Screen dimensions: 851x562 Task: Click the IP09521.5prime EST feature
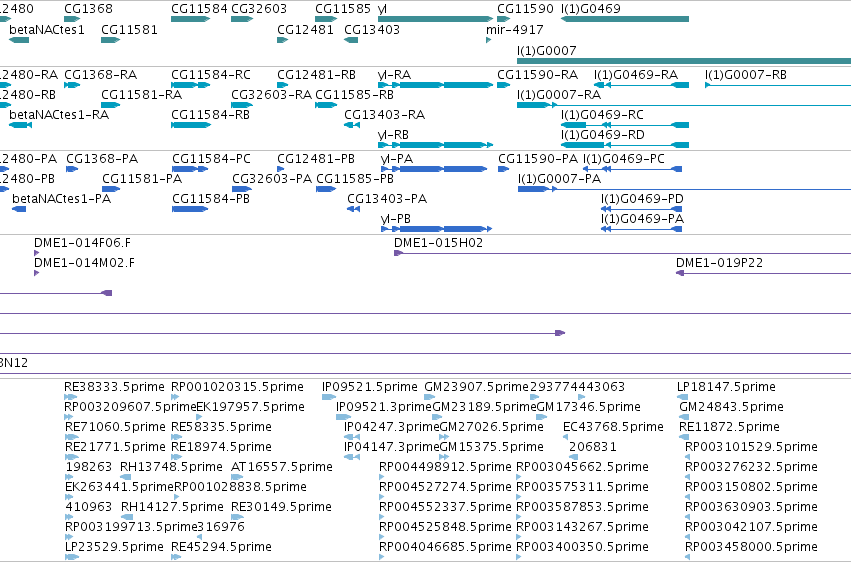point(329,397)
